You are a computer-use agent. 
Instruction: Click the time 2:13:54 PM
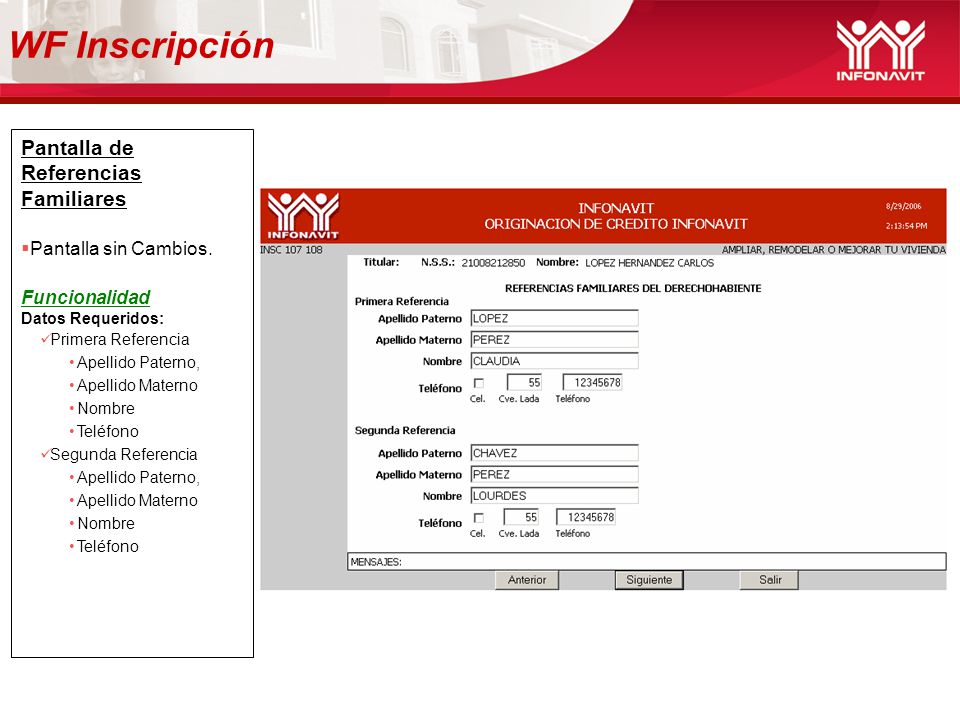click(x=906, y=226)
